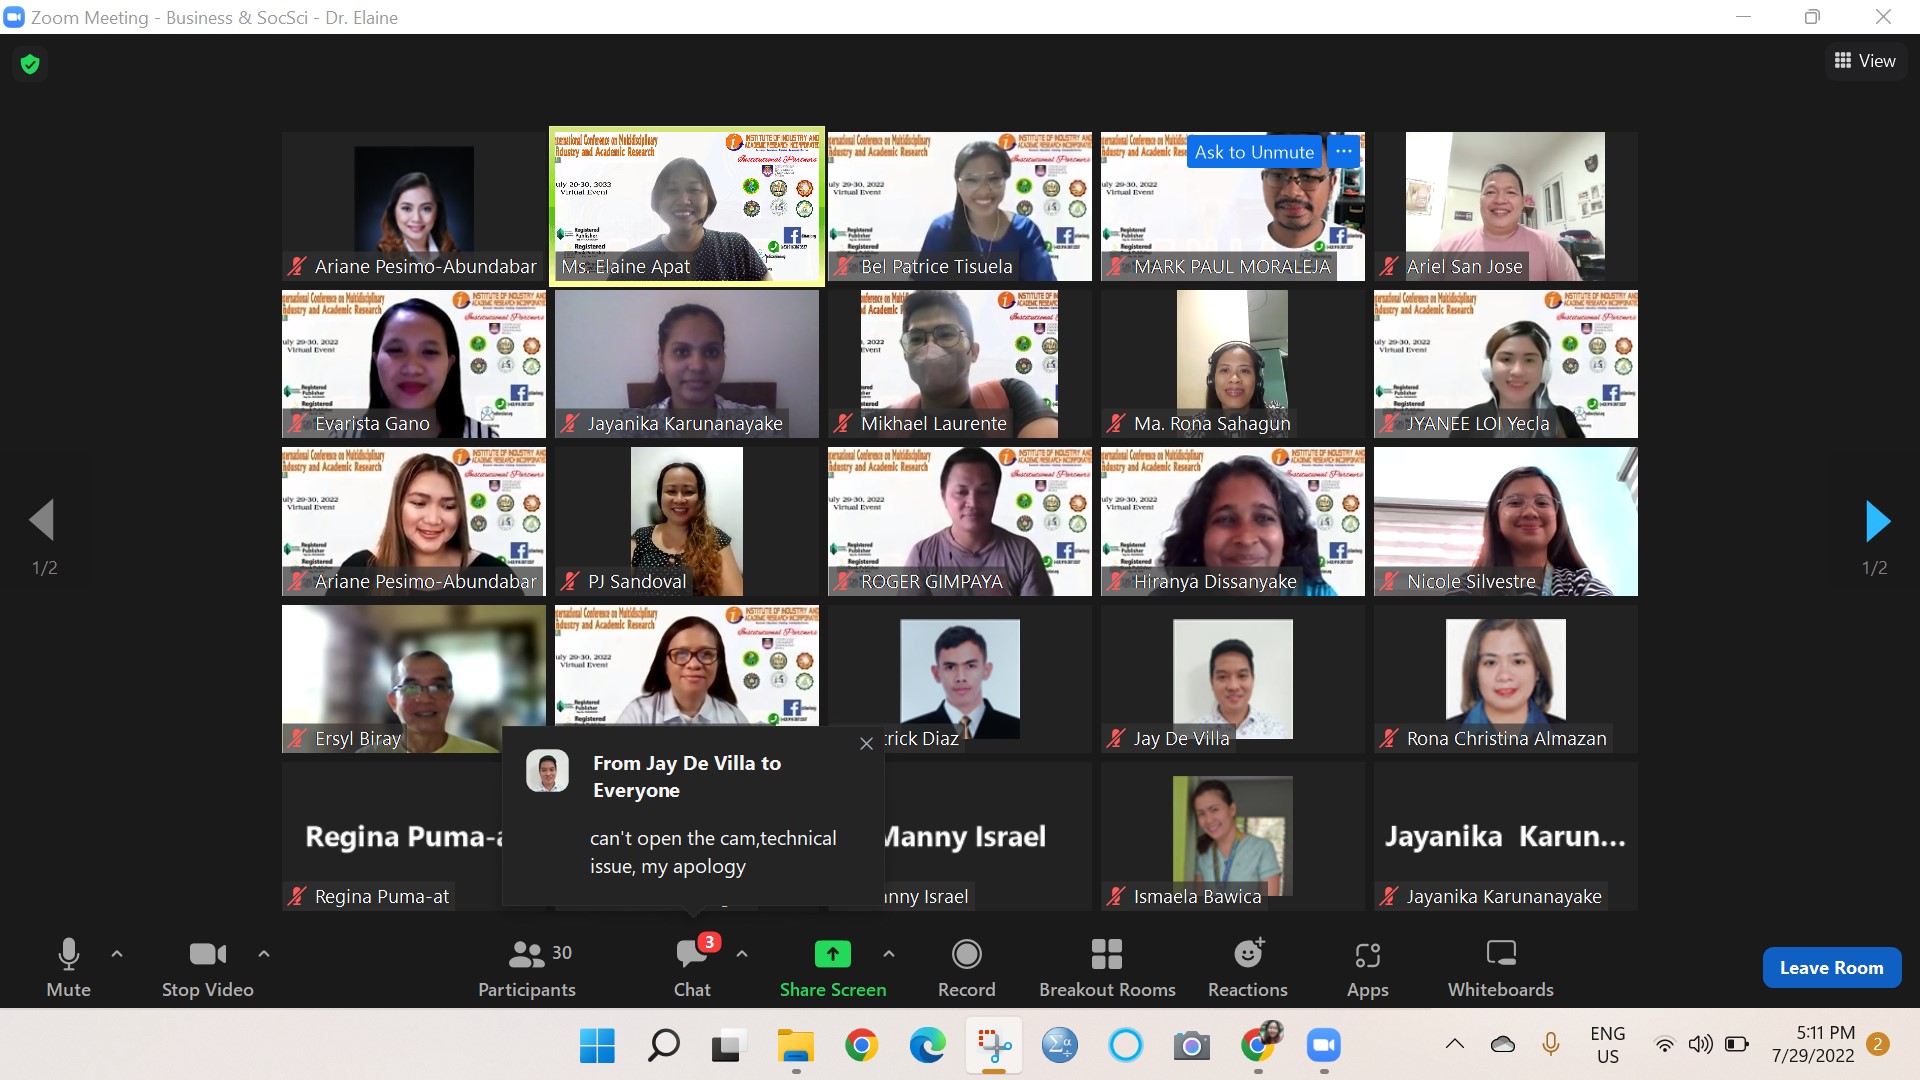The width and height of the screenshot is (1920, 1080).
Task: Open the Chat panel with 3 unread
Action: click(691, 954)
